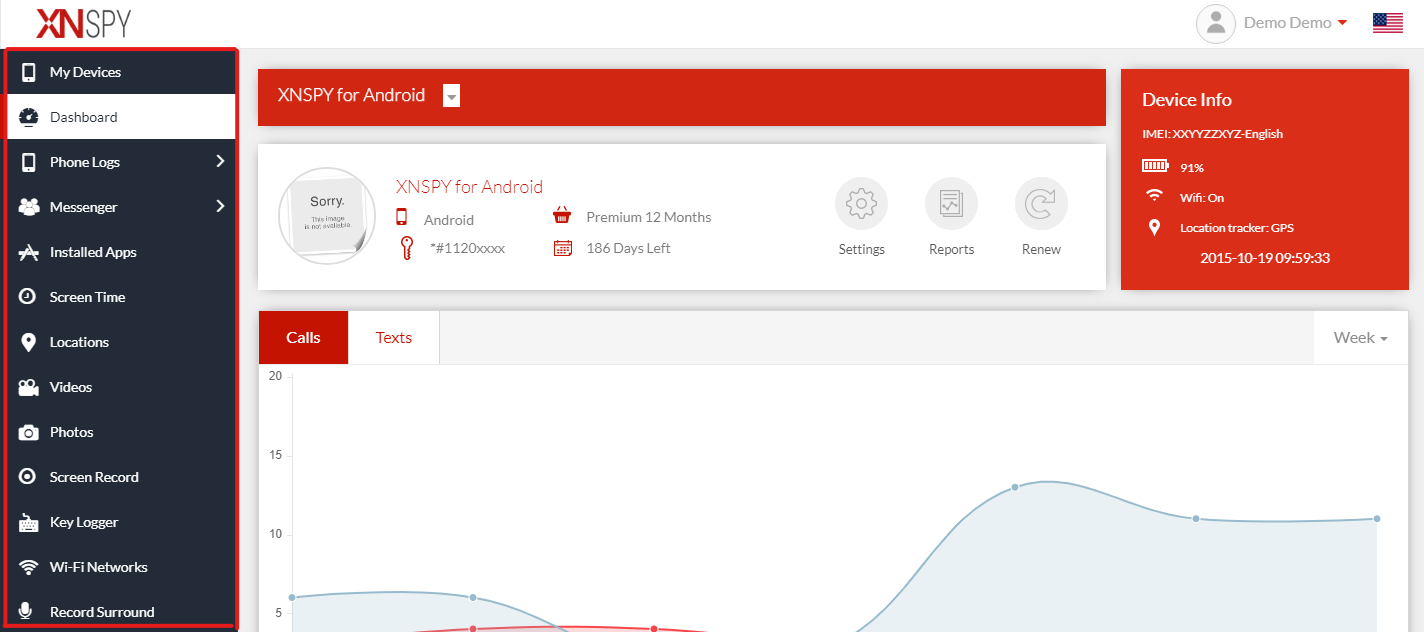
Task: Click the 91% battery level text
Action: (1192, 168)
